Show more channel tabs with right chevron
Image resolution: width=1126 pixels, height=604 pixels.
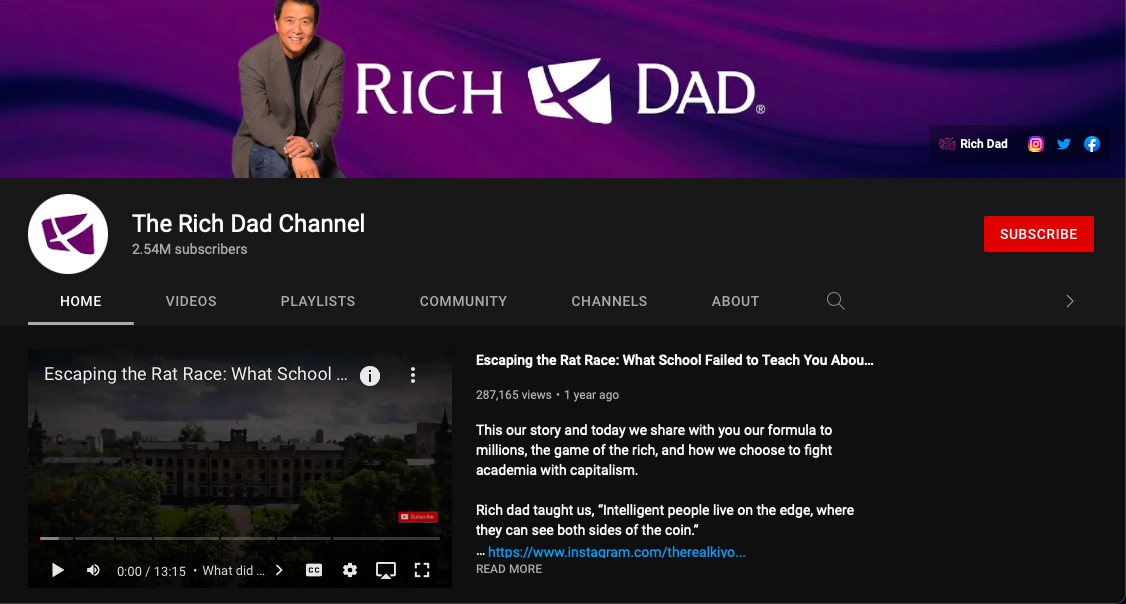1069,301
